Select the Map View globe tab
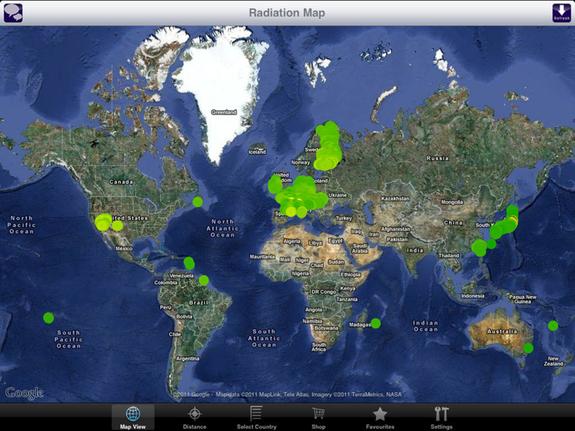This screenshot has width=575, height=431. click(133, 417)
